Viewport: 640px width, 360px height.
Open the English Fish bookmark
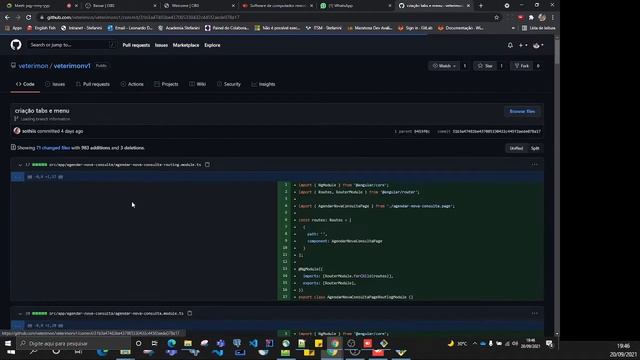pyautogui.click(x=41, y=28)
